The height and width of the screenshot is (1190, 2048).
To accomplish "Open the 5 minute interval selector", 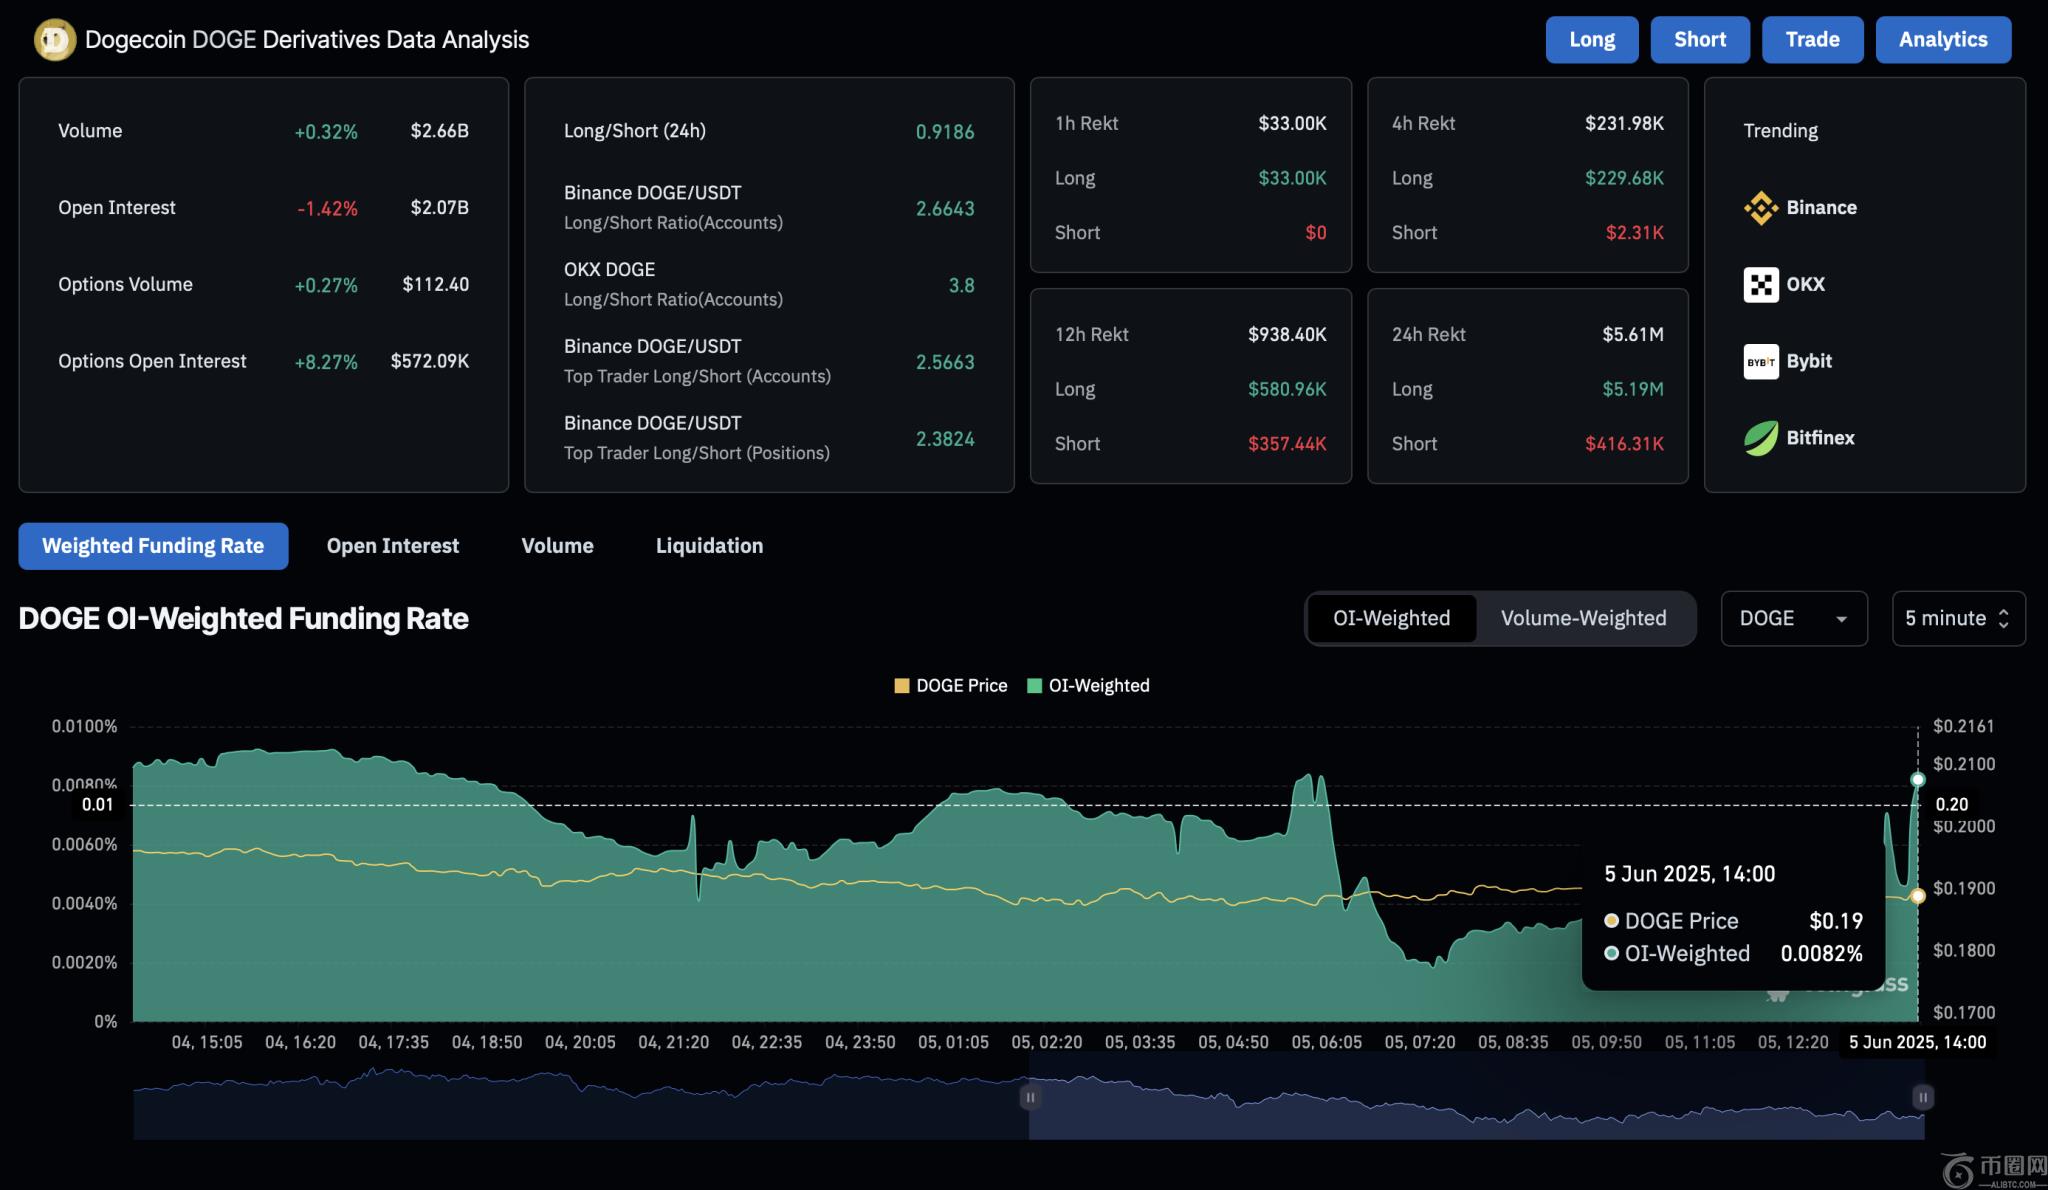I will pos(1957,619).
